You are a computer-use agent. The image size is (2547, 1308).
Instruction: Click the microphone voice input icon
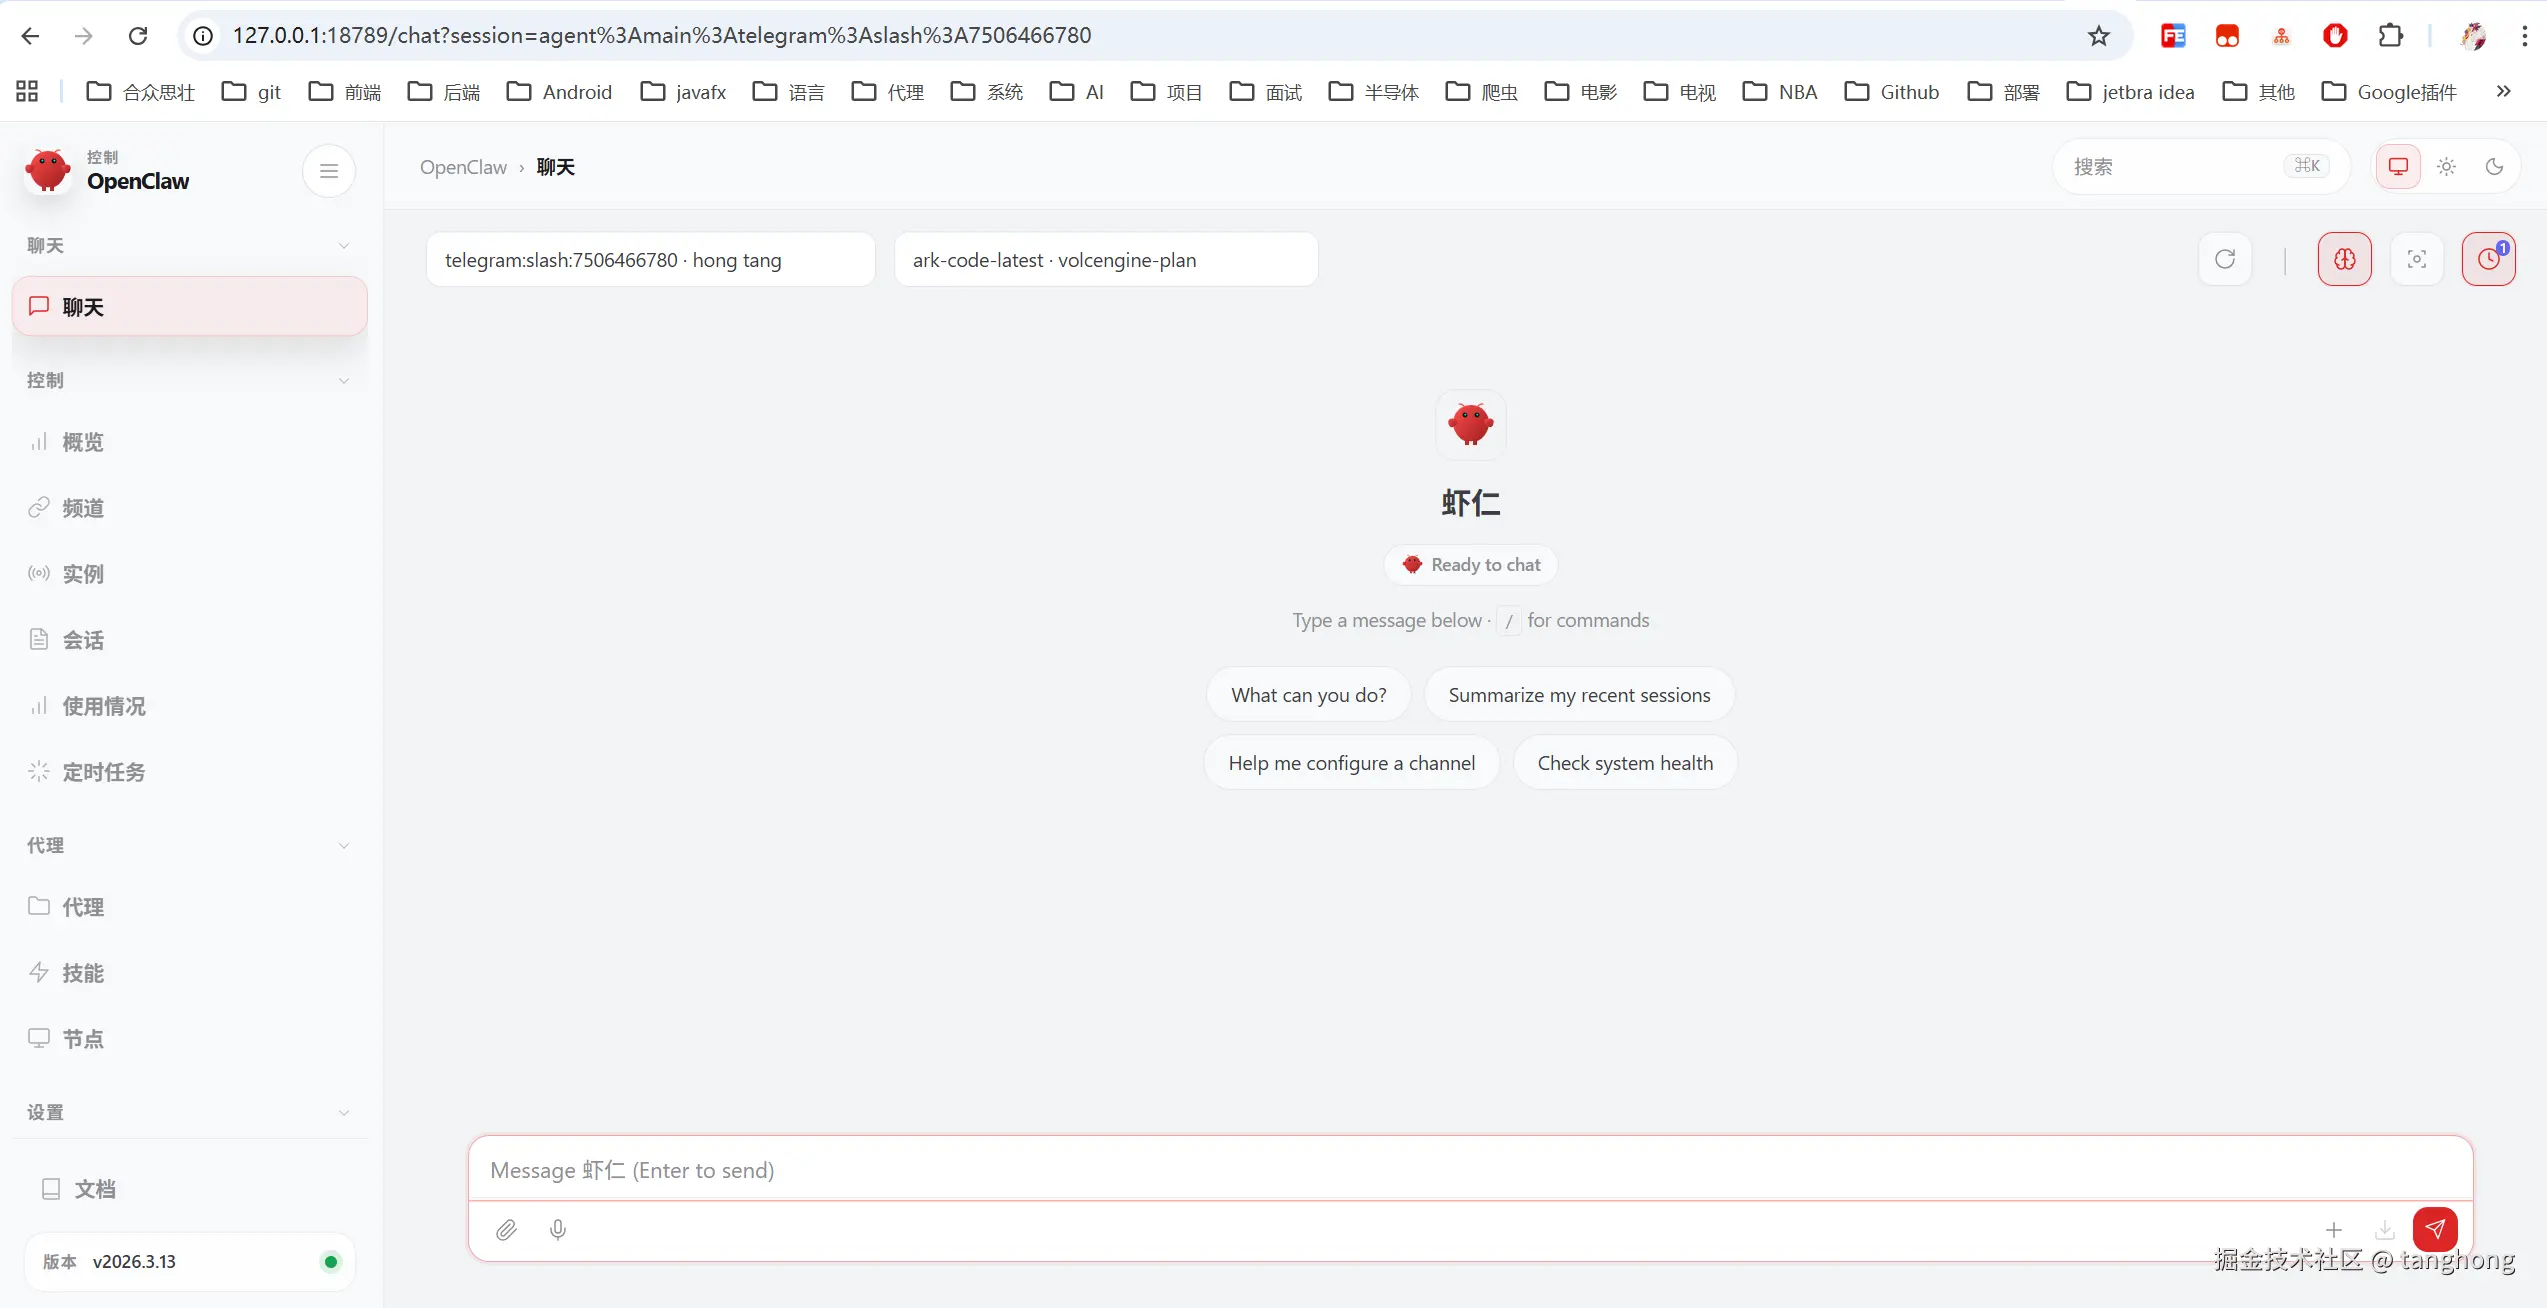[x=558, y=1230]
